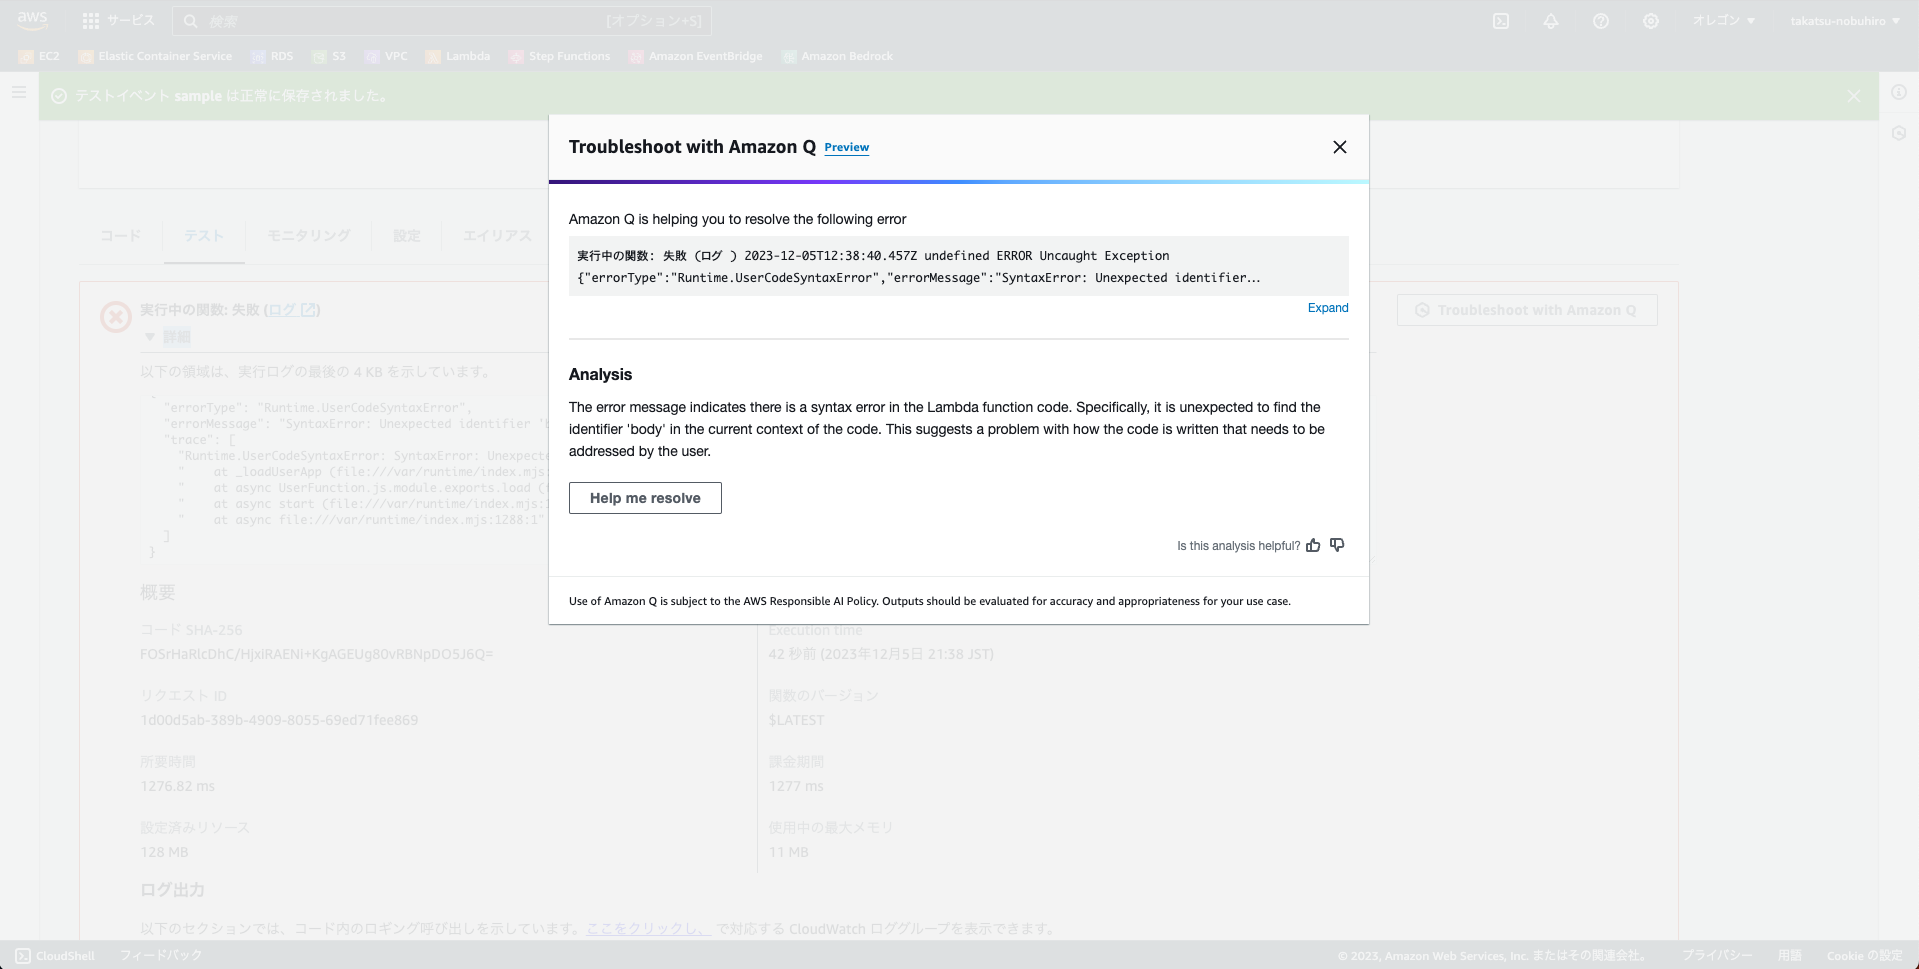Click the プライバシー footer link
Viewport: 1919px width, 969px height.
1717,955
